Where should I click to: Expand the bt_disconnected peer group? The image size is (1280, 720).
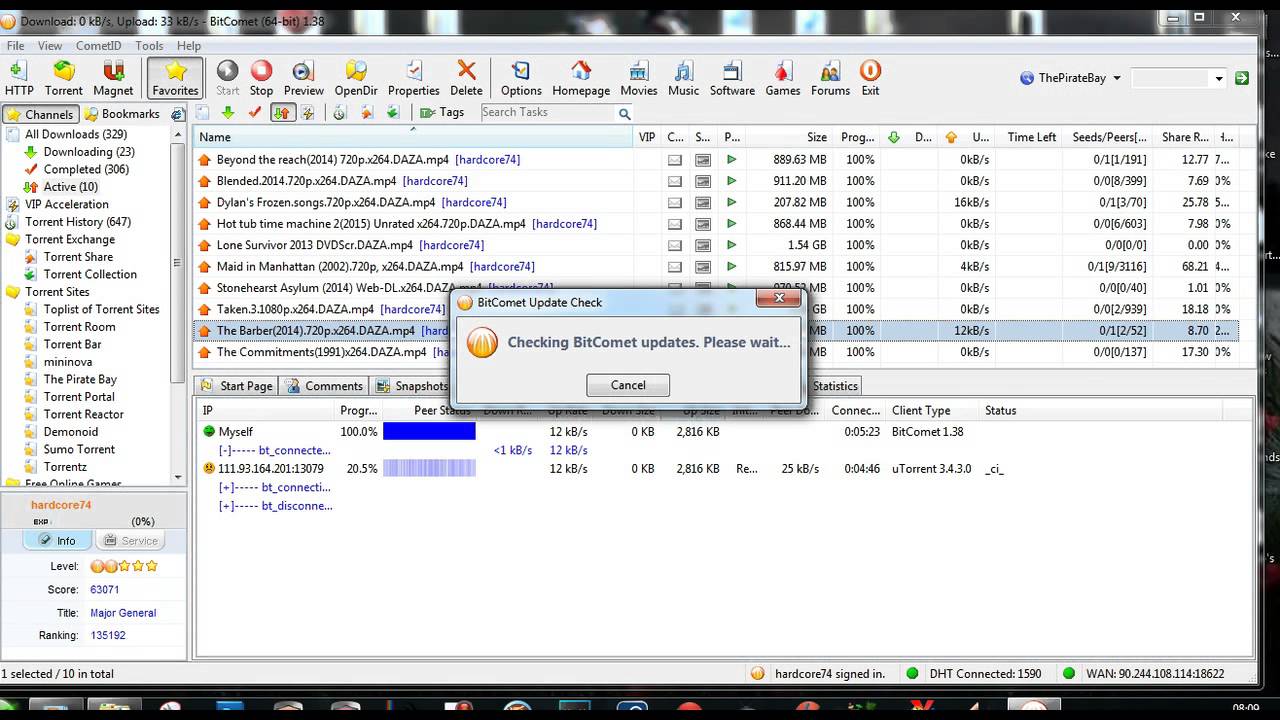coord(224,506)
